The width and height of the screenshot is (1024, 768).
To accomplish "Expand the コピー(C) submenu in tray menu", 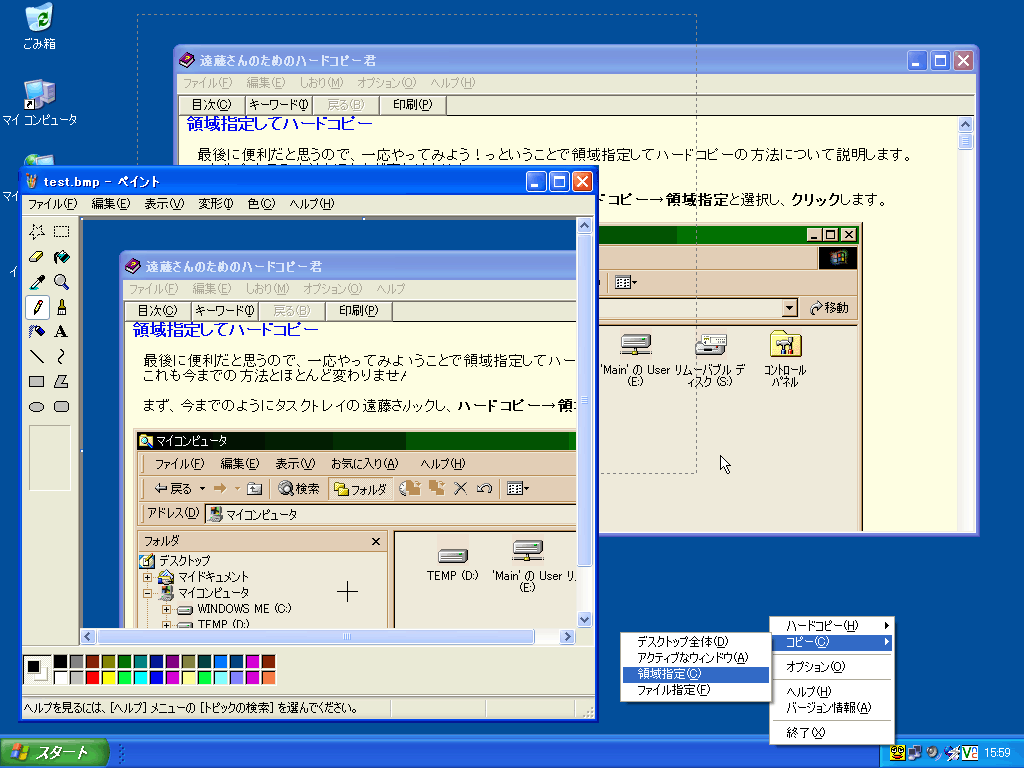I will pyautogui.click(x=831, y=642).
